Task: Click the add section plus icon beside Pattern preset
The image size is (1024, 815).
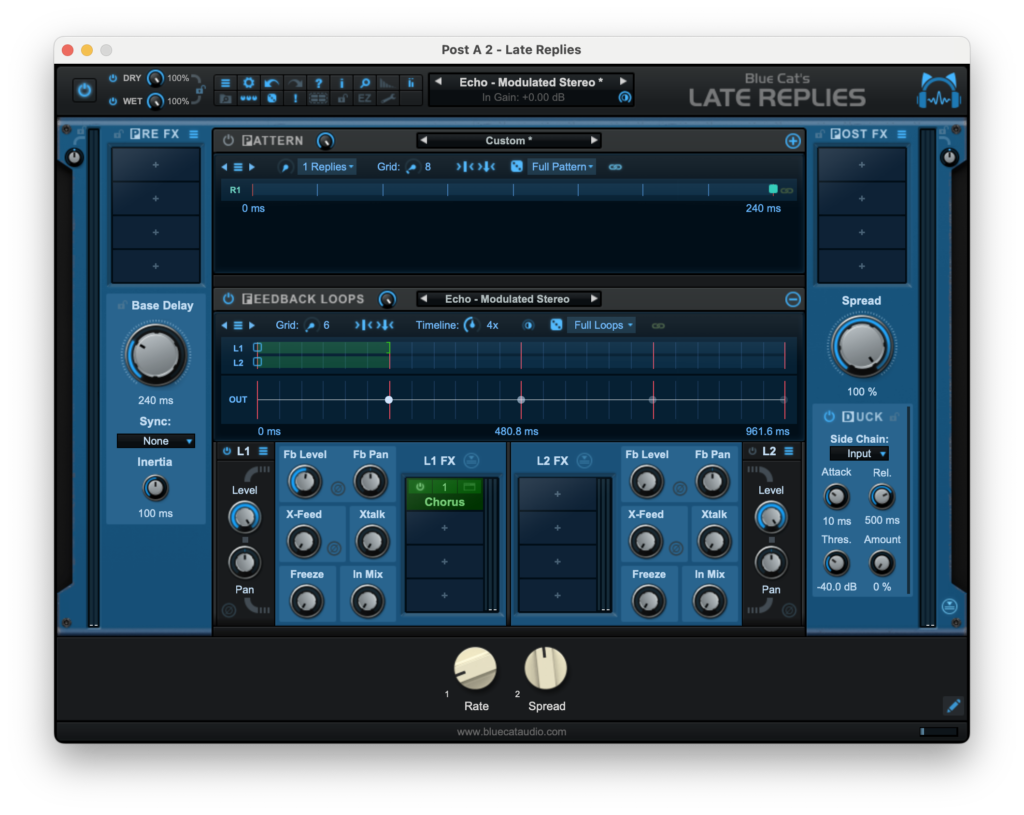Action: tap(792, 141)
